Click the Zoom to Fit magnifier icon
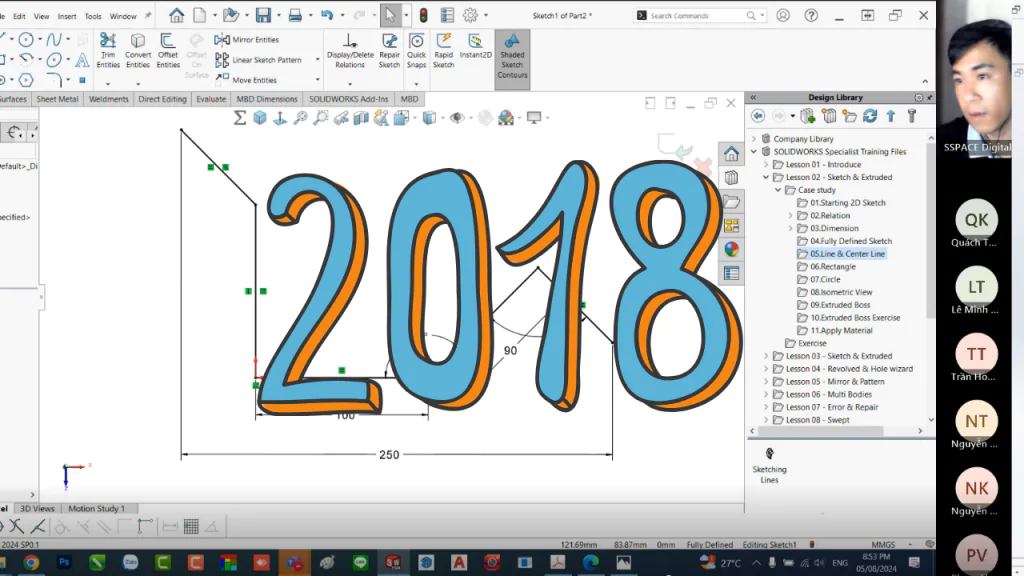This screenshot has height=576, width=1024. click(x=300, y=118)
